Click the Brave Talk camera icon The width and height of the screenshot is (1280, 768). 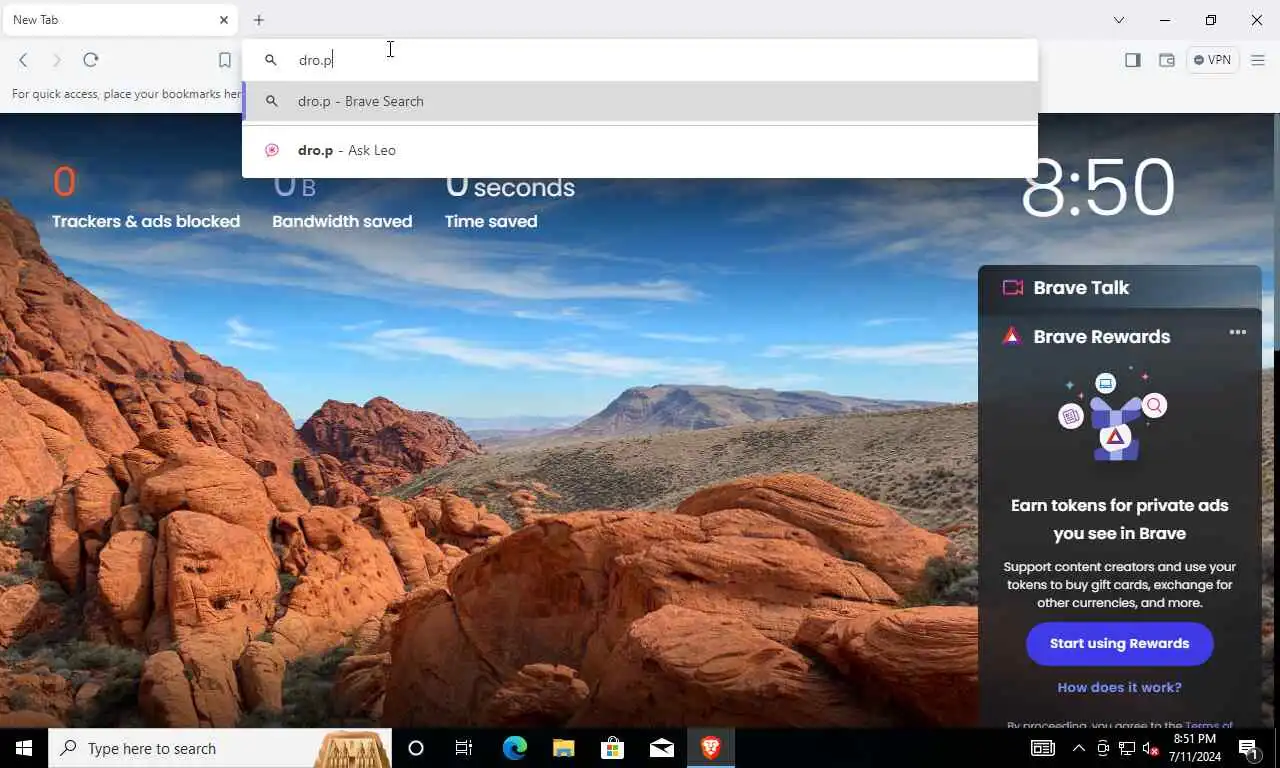[x=1013, y=288]
